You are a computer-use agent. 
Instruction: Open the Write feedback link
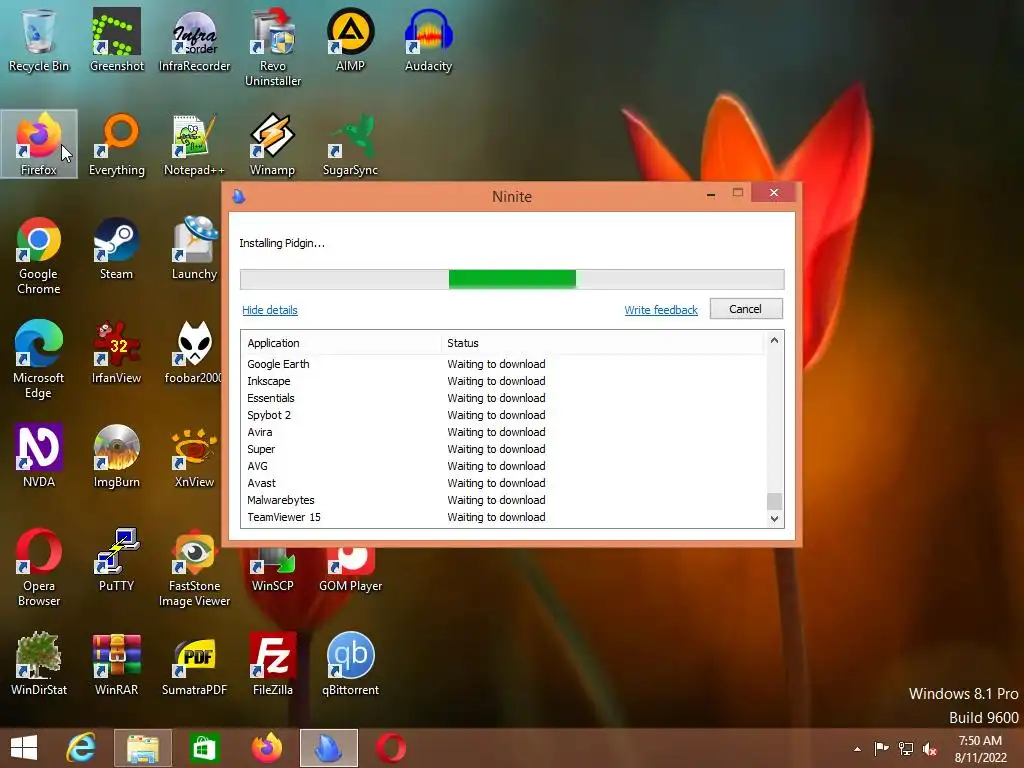661,310
